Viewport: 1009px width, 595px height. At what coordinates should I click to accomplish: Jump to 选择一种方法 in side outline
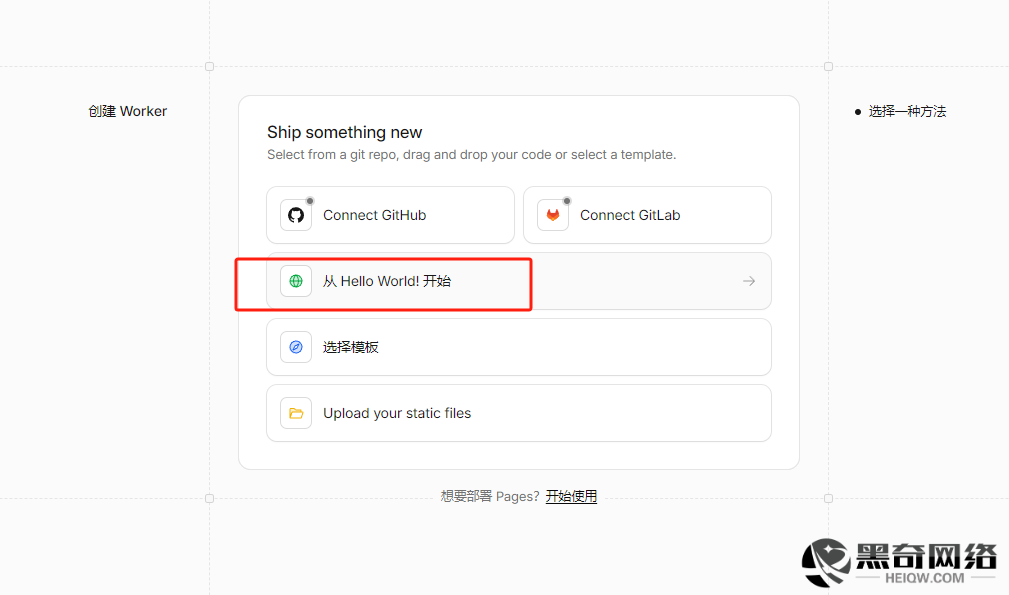[907, 111]
